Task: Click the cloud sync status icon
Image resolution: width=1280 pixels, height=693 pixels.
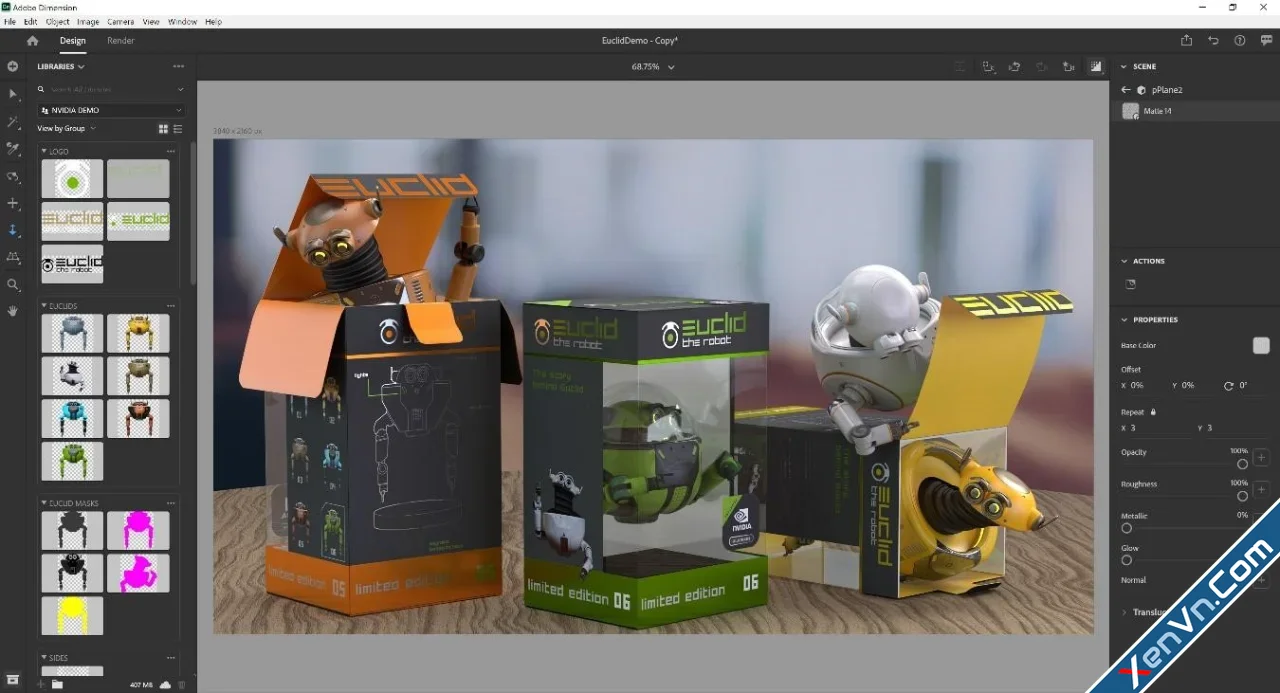Action: point(164,685)
